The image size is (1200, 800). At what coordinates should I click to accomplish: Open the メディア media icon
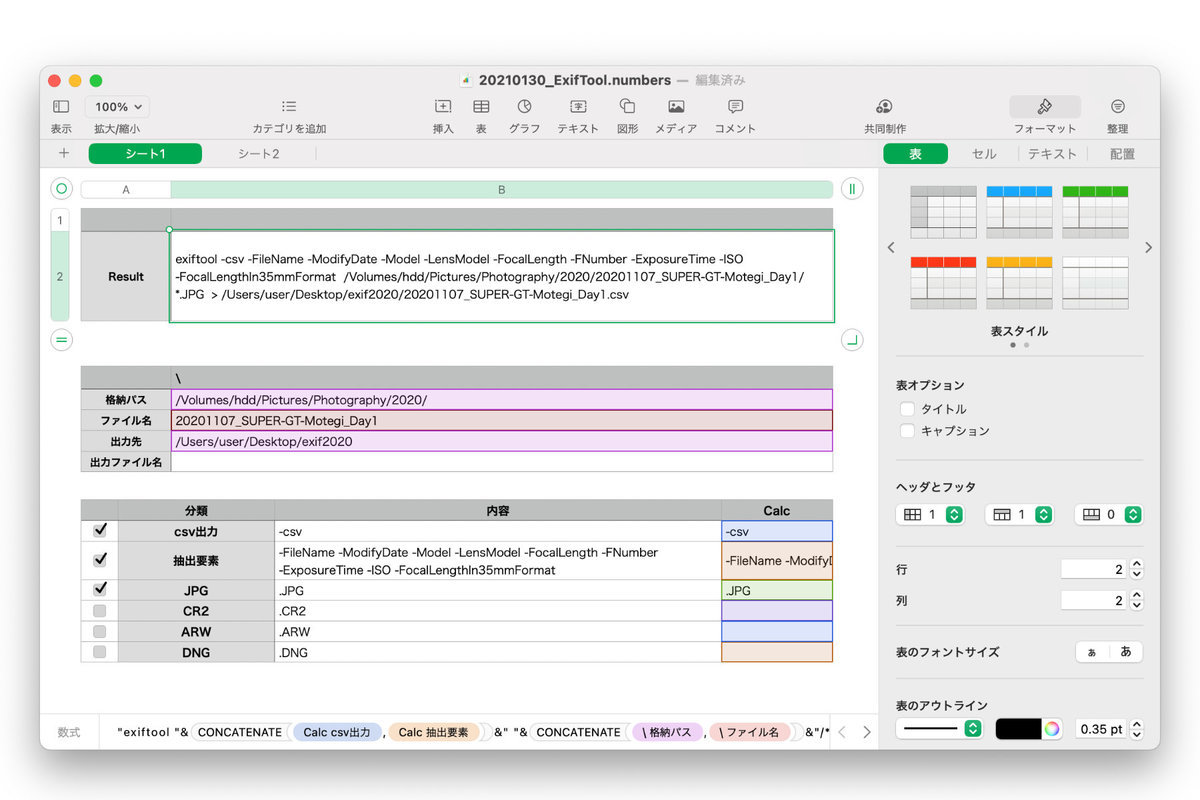(x=676, y=106)
